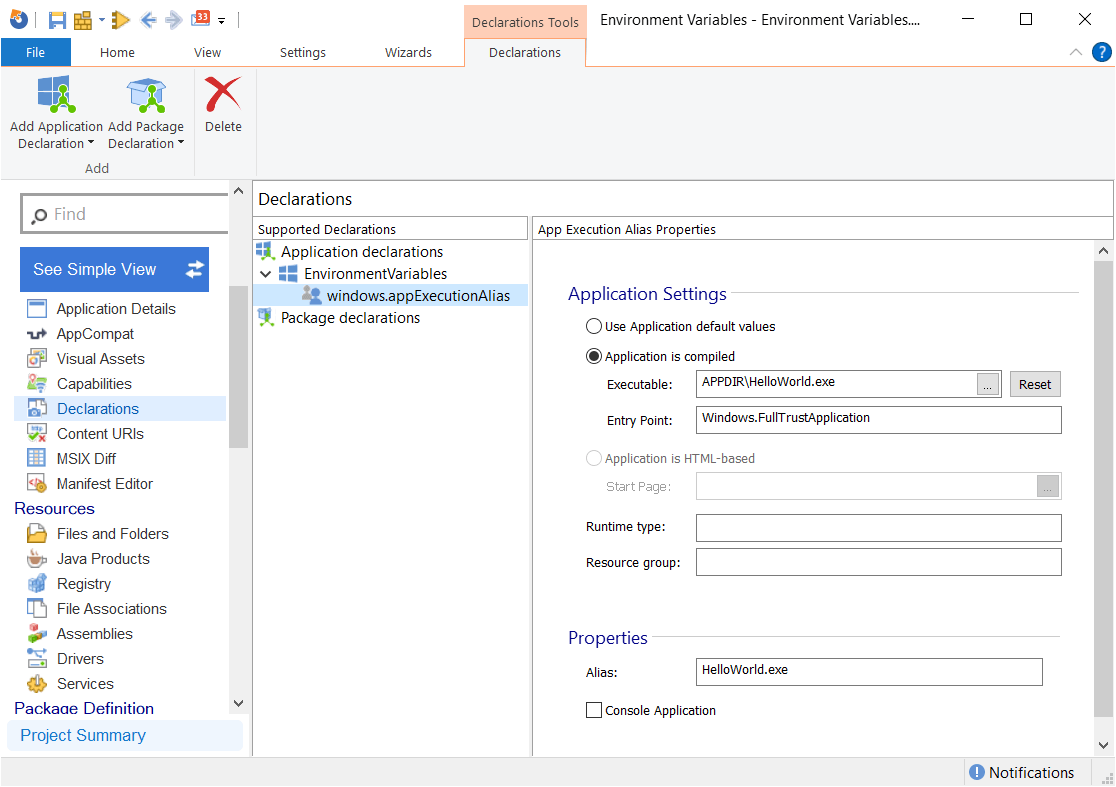
Task: Open Java Products in sidebar
Action: pyautogui.click(x=103, y=559)
